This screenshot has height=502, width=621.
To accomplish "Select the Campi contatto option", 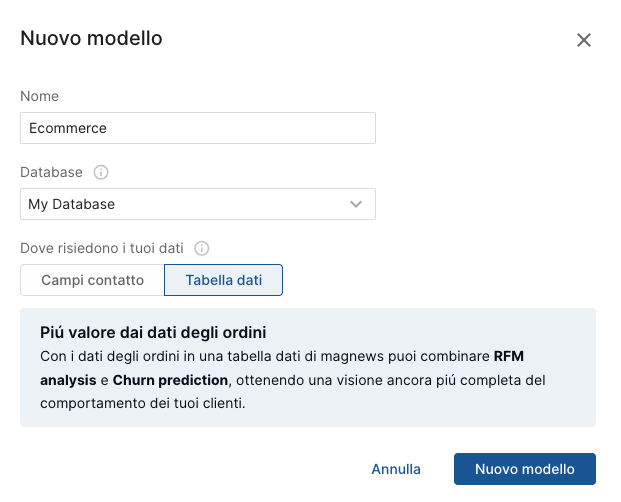I will coord(92,280).
